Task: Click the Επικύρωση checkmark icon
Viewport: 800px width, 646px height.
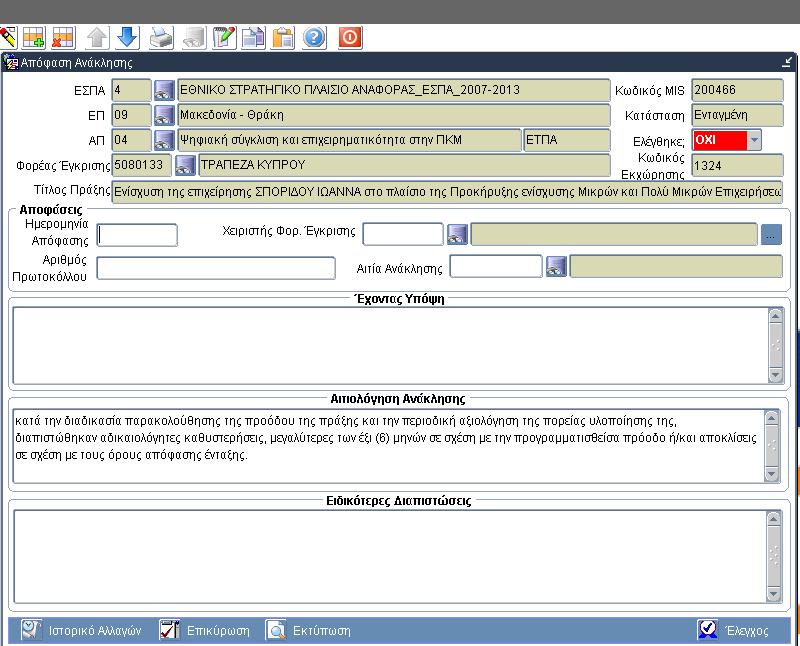Action: [169, 631]
